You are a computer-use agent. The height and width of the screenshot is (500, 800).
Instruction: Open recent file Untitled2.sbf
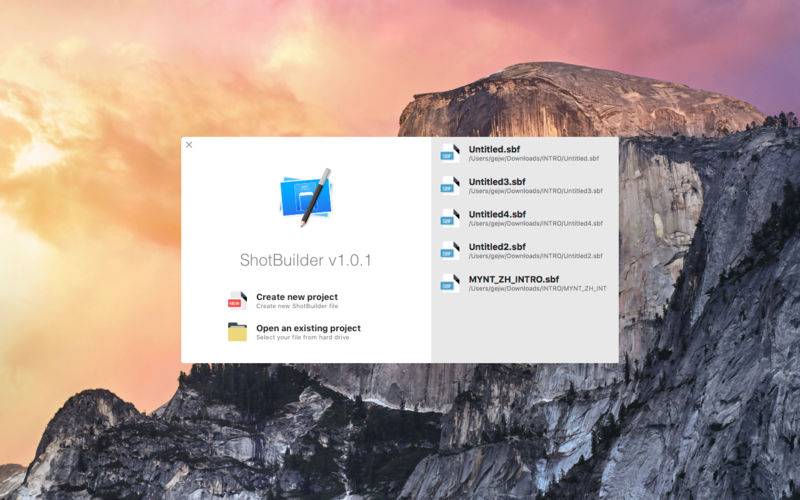[525, 251]
